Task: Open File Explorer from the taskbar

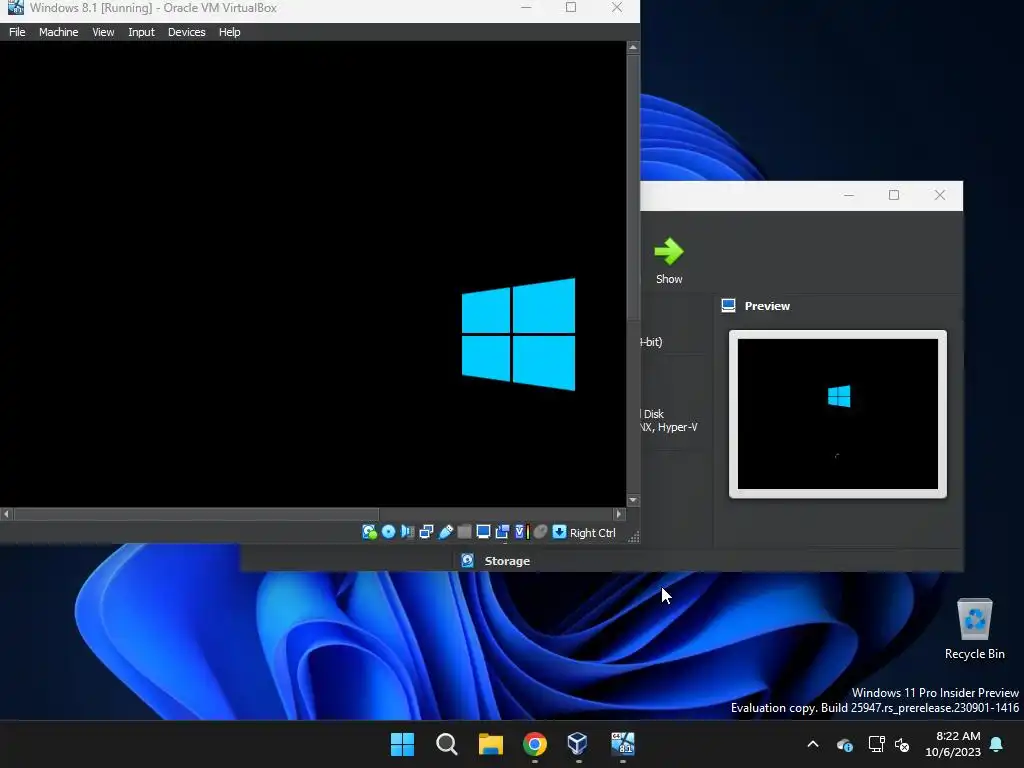Action: pos(490,744)
